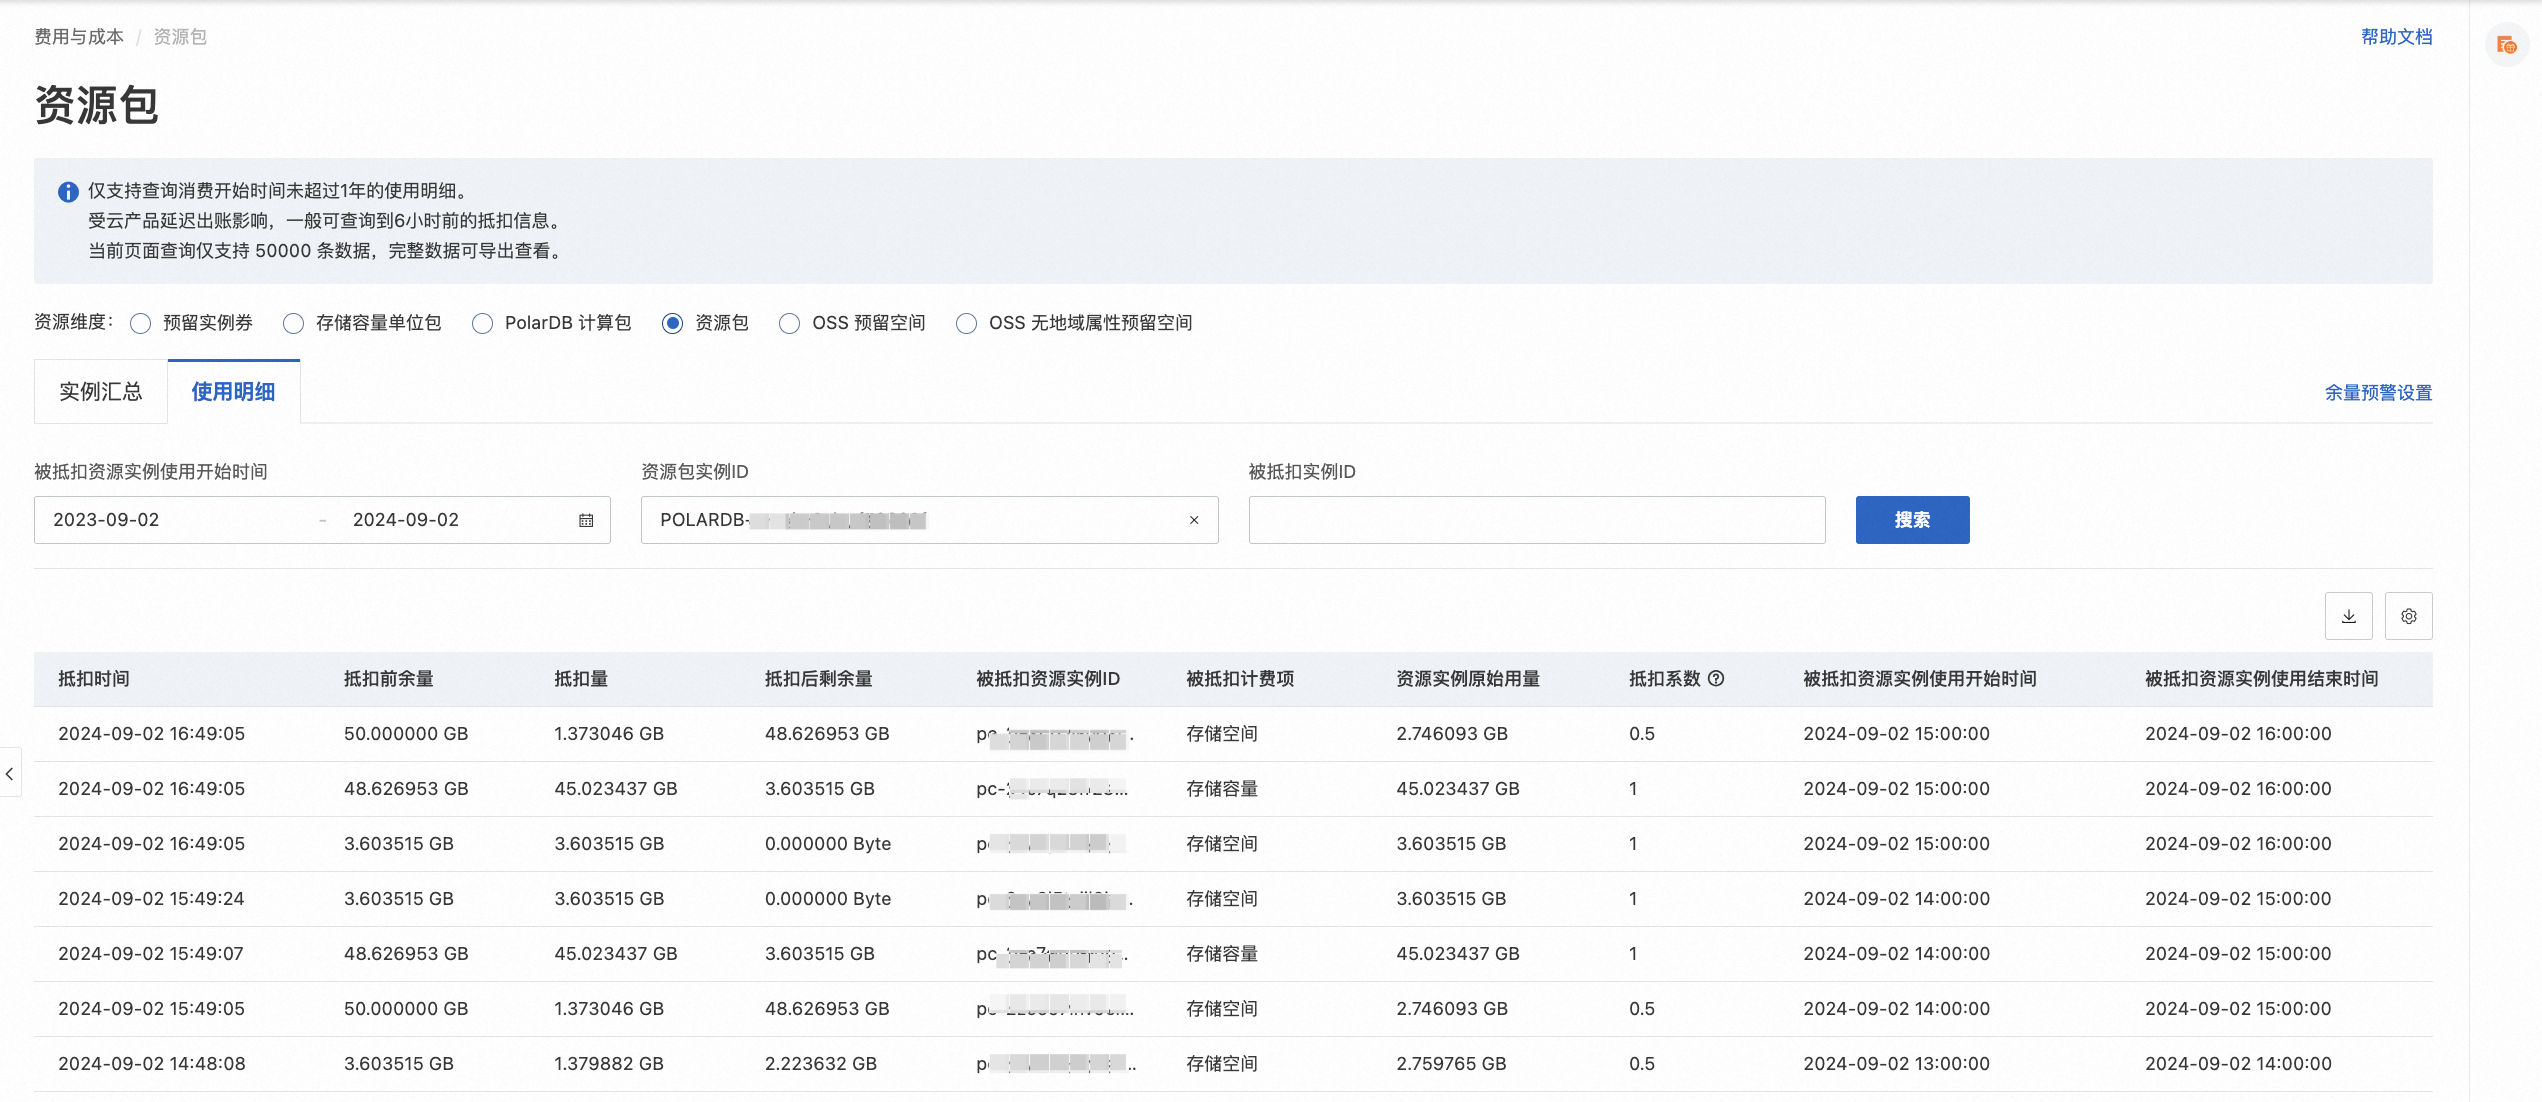Click 资源实例原始用量 value 2.759765 GB
Image resolution: width=2542 pixels, height=1102 pixels.
coord(1451,1064)
